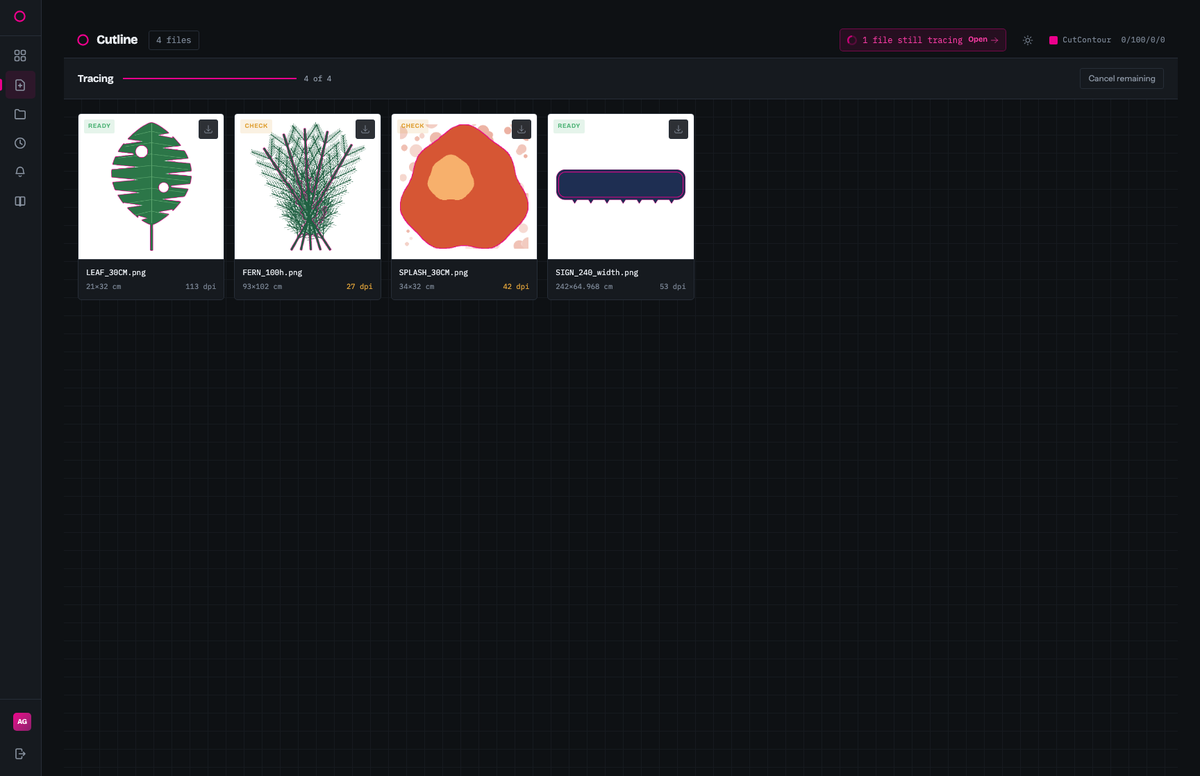Click the '93×102 cm' dimensions text
The image size is (1200, 776).
(262, 287)
